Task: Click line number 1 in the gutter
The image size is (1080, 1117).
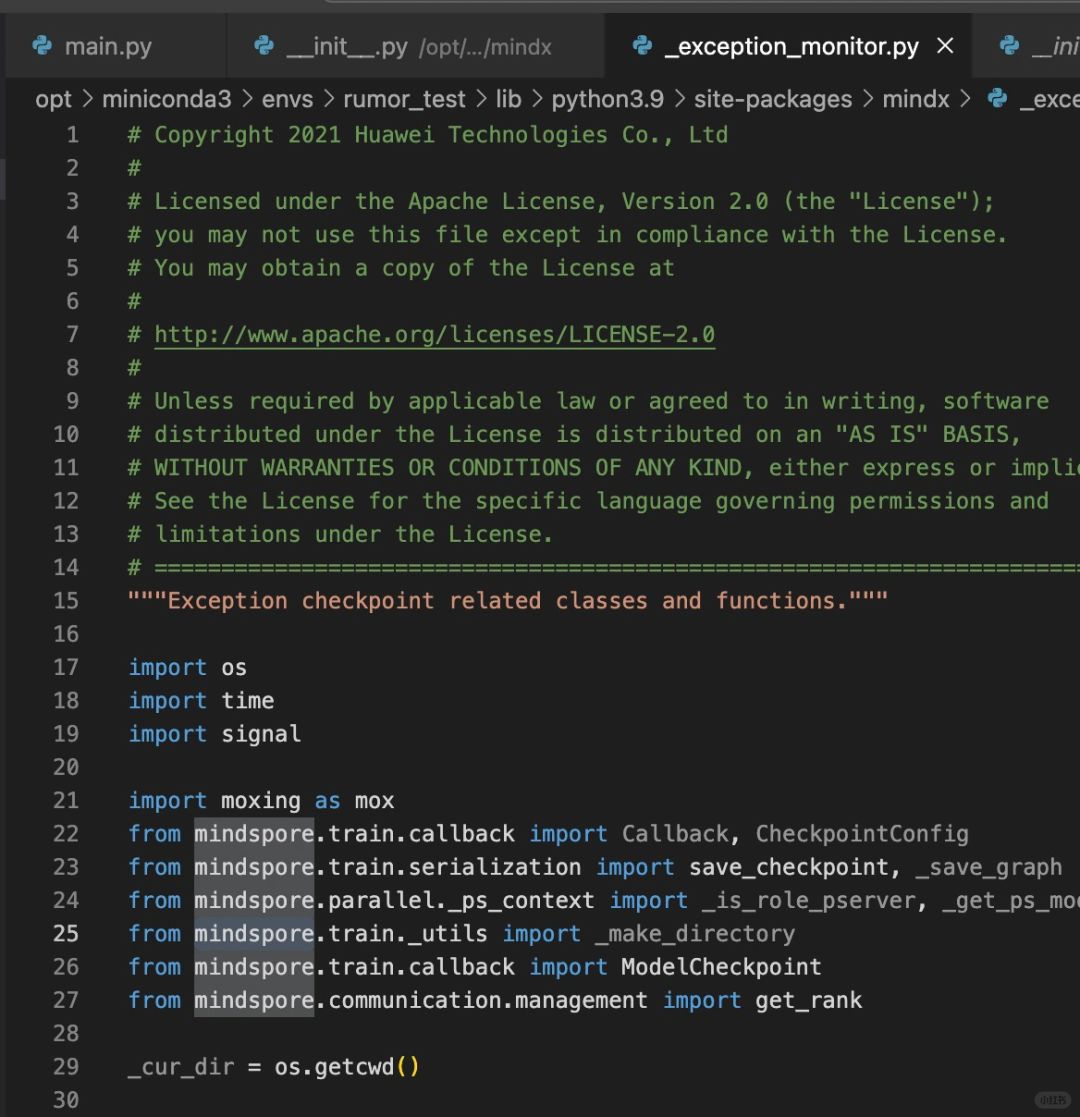Action: 73,135
